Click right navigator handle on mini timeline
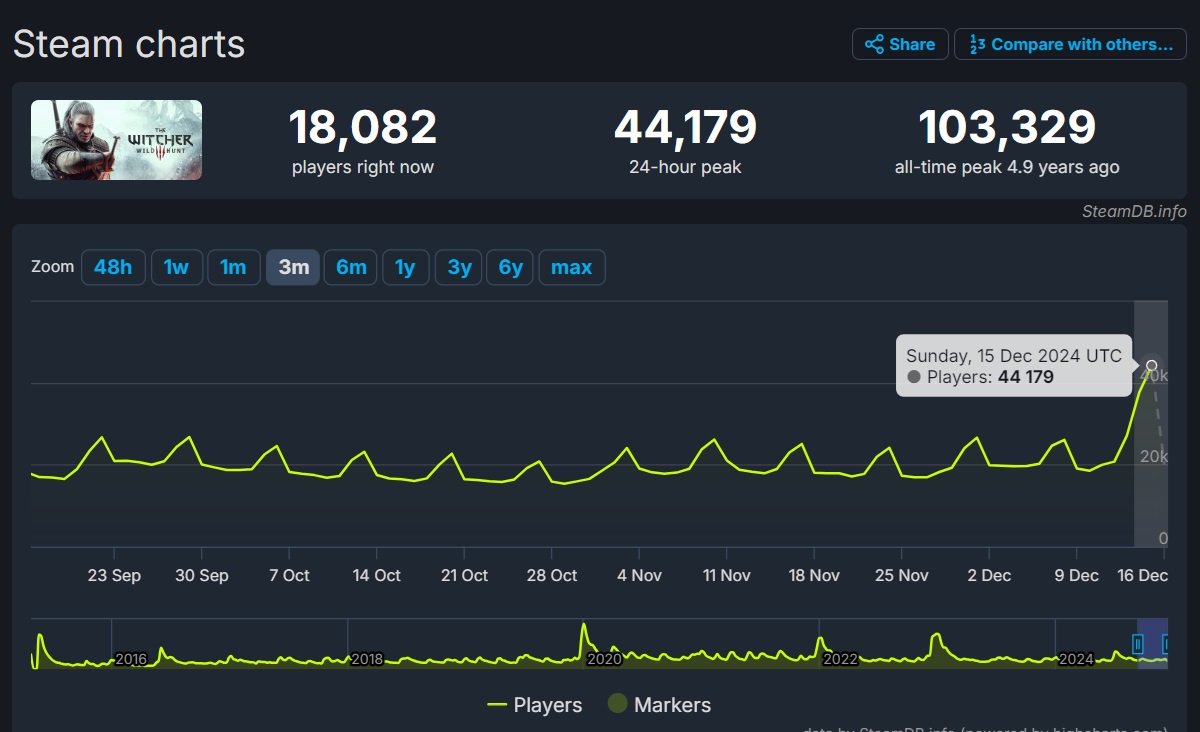This screenshot has height=732, width=1200. 1167,644
